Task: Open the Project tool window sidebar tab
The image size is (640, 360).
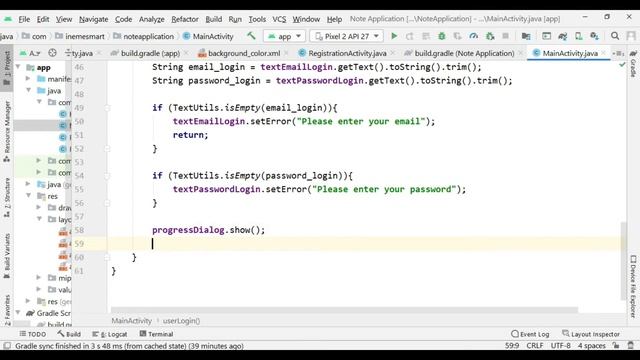Action: click(7, 69)
